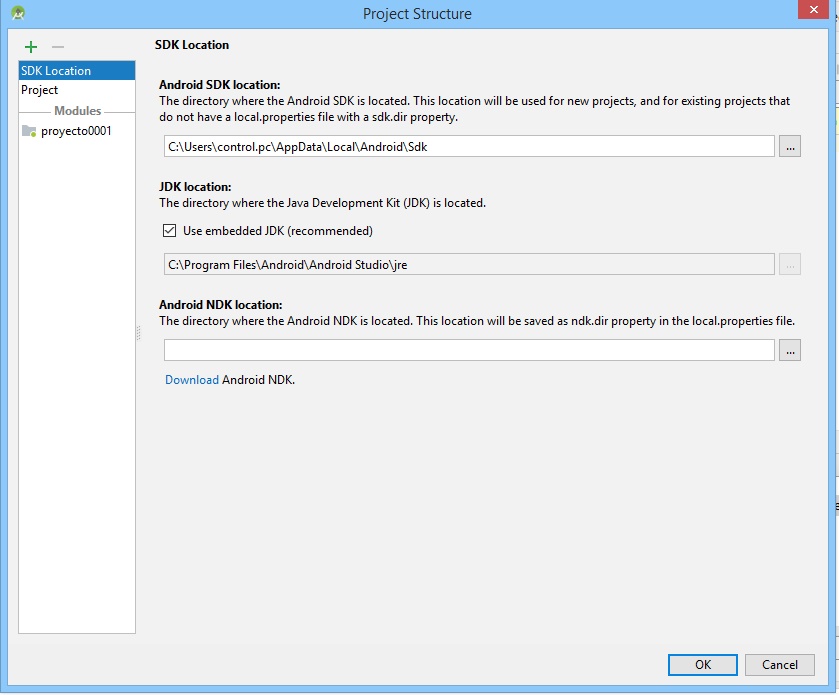Click the splitter handle beside the left panel

click(139, 335)
